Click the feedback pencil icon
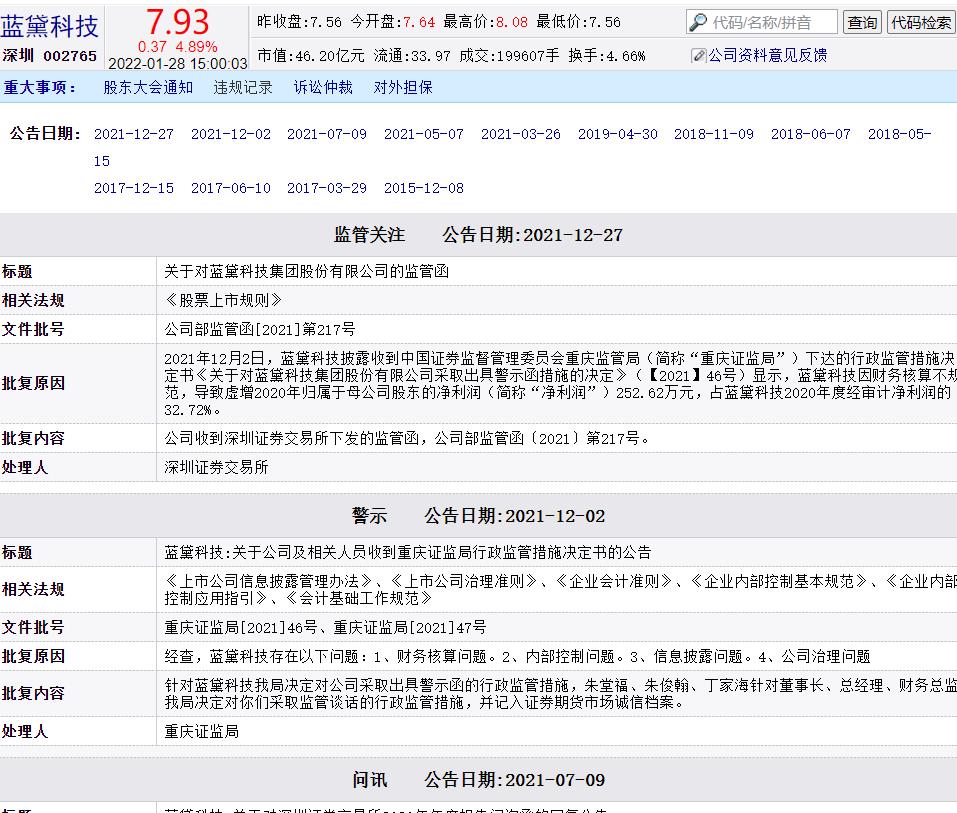Viewport: 957px width, 813px height. pos(698,56)
